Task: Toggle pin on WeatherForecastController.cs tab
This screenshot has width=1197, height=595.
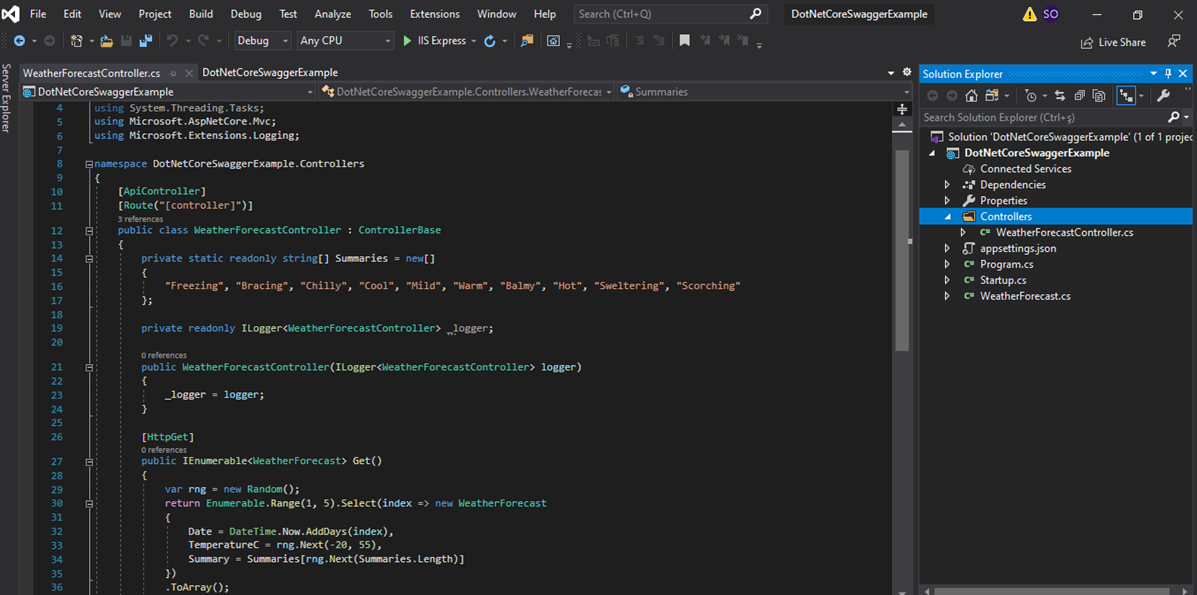Action: (173, 73)
